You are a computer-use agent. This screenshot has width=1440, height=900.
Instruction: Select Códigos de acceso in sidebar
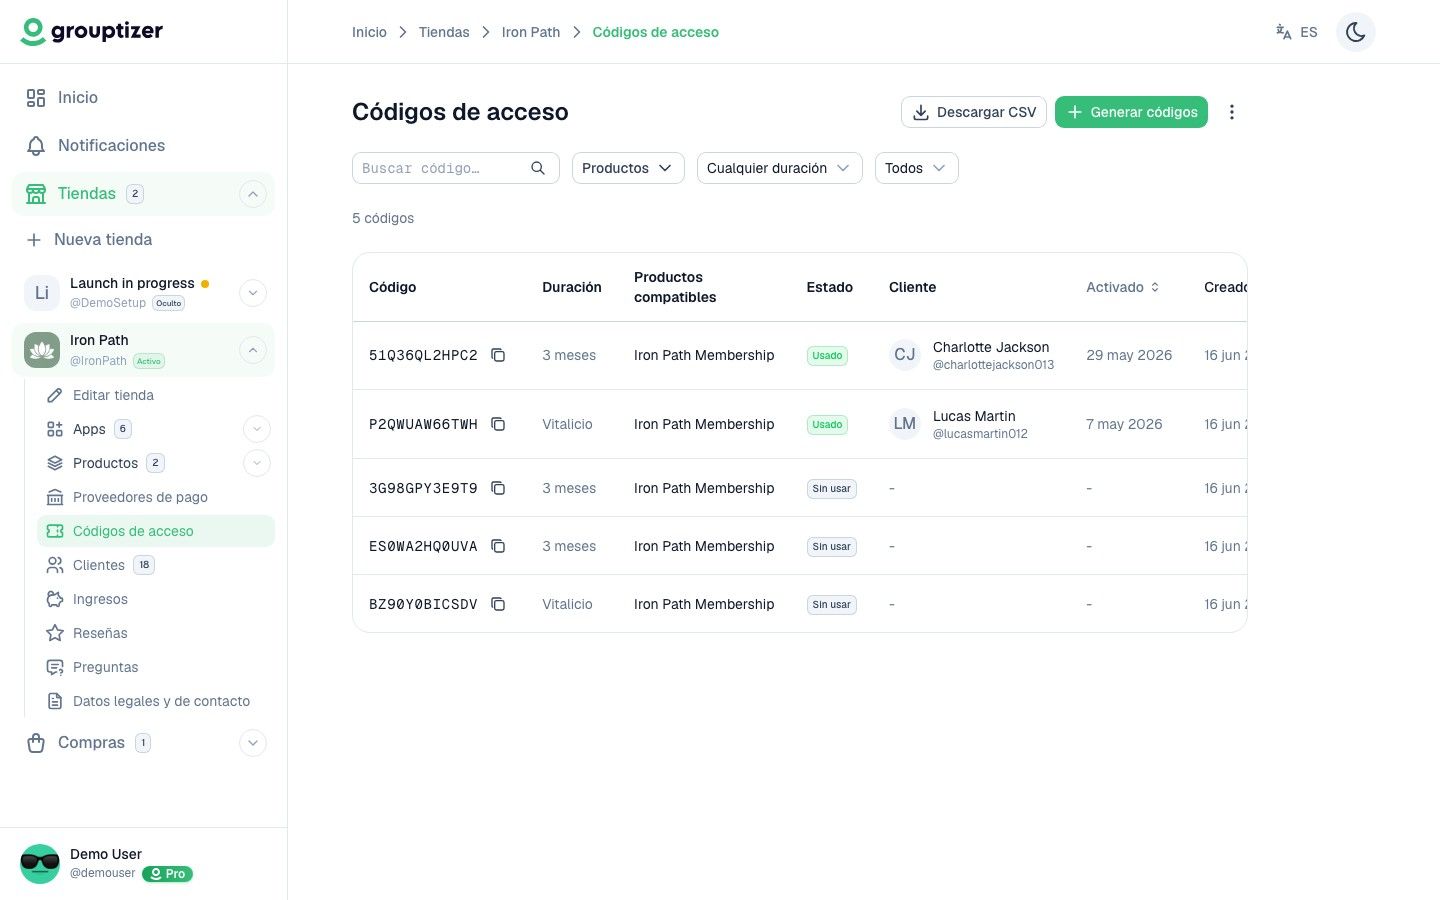[156, 531]
